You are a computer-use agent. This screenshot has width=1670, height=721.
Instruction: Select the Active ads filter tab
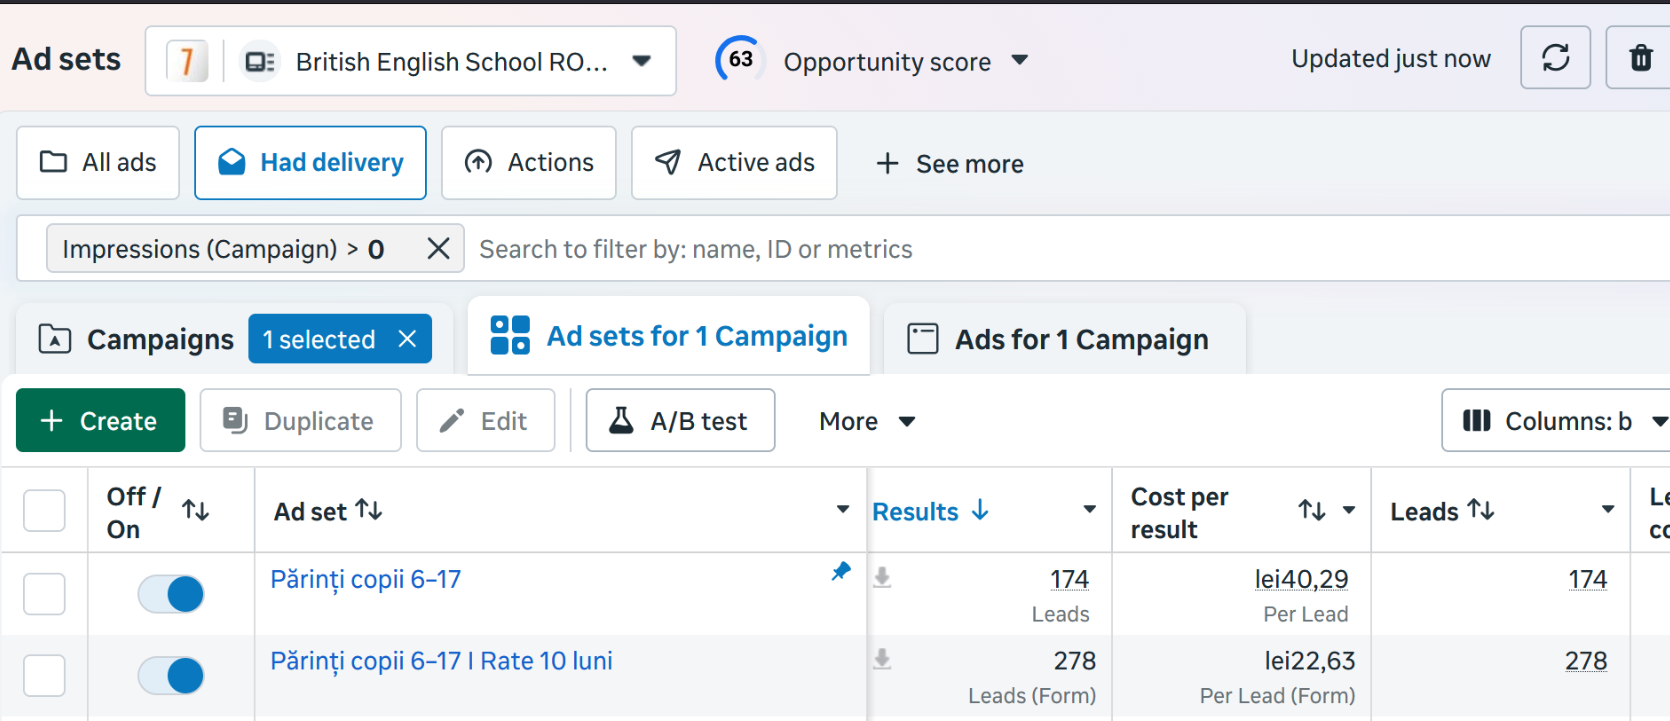click(734, 163)
